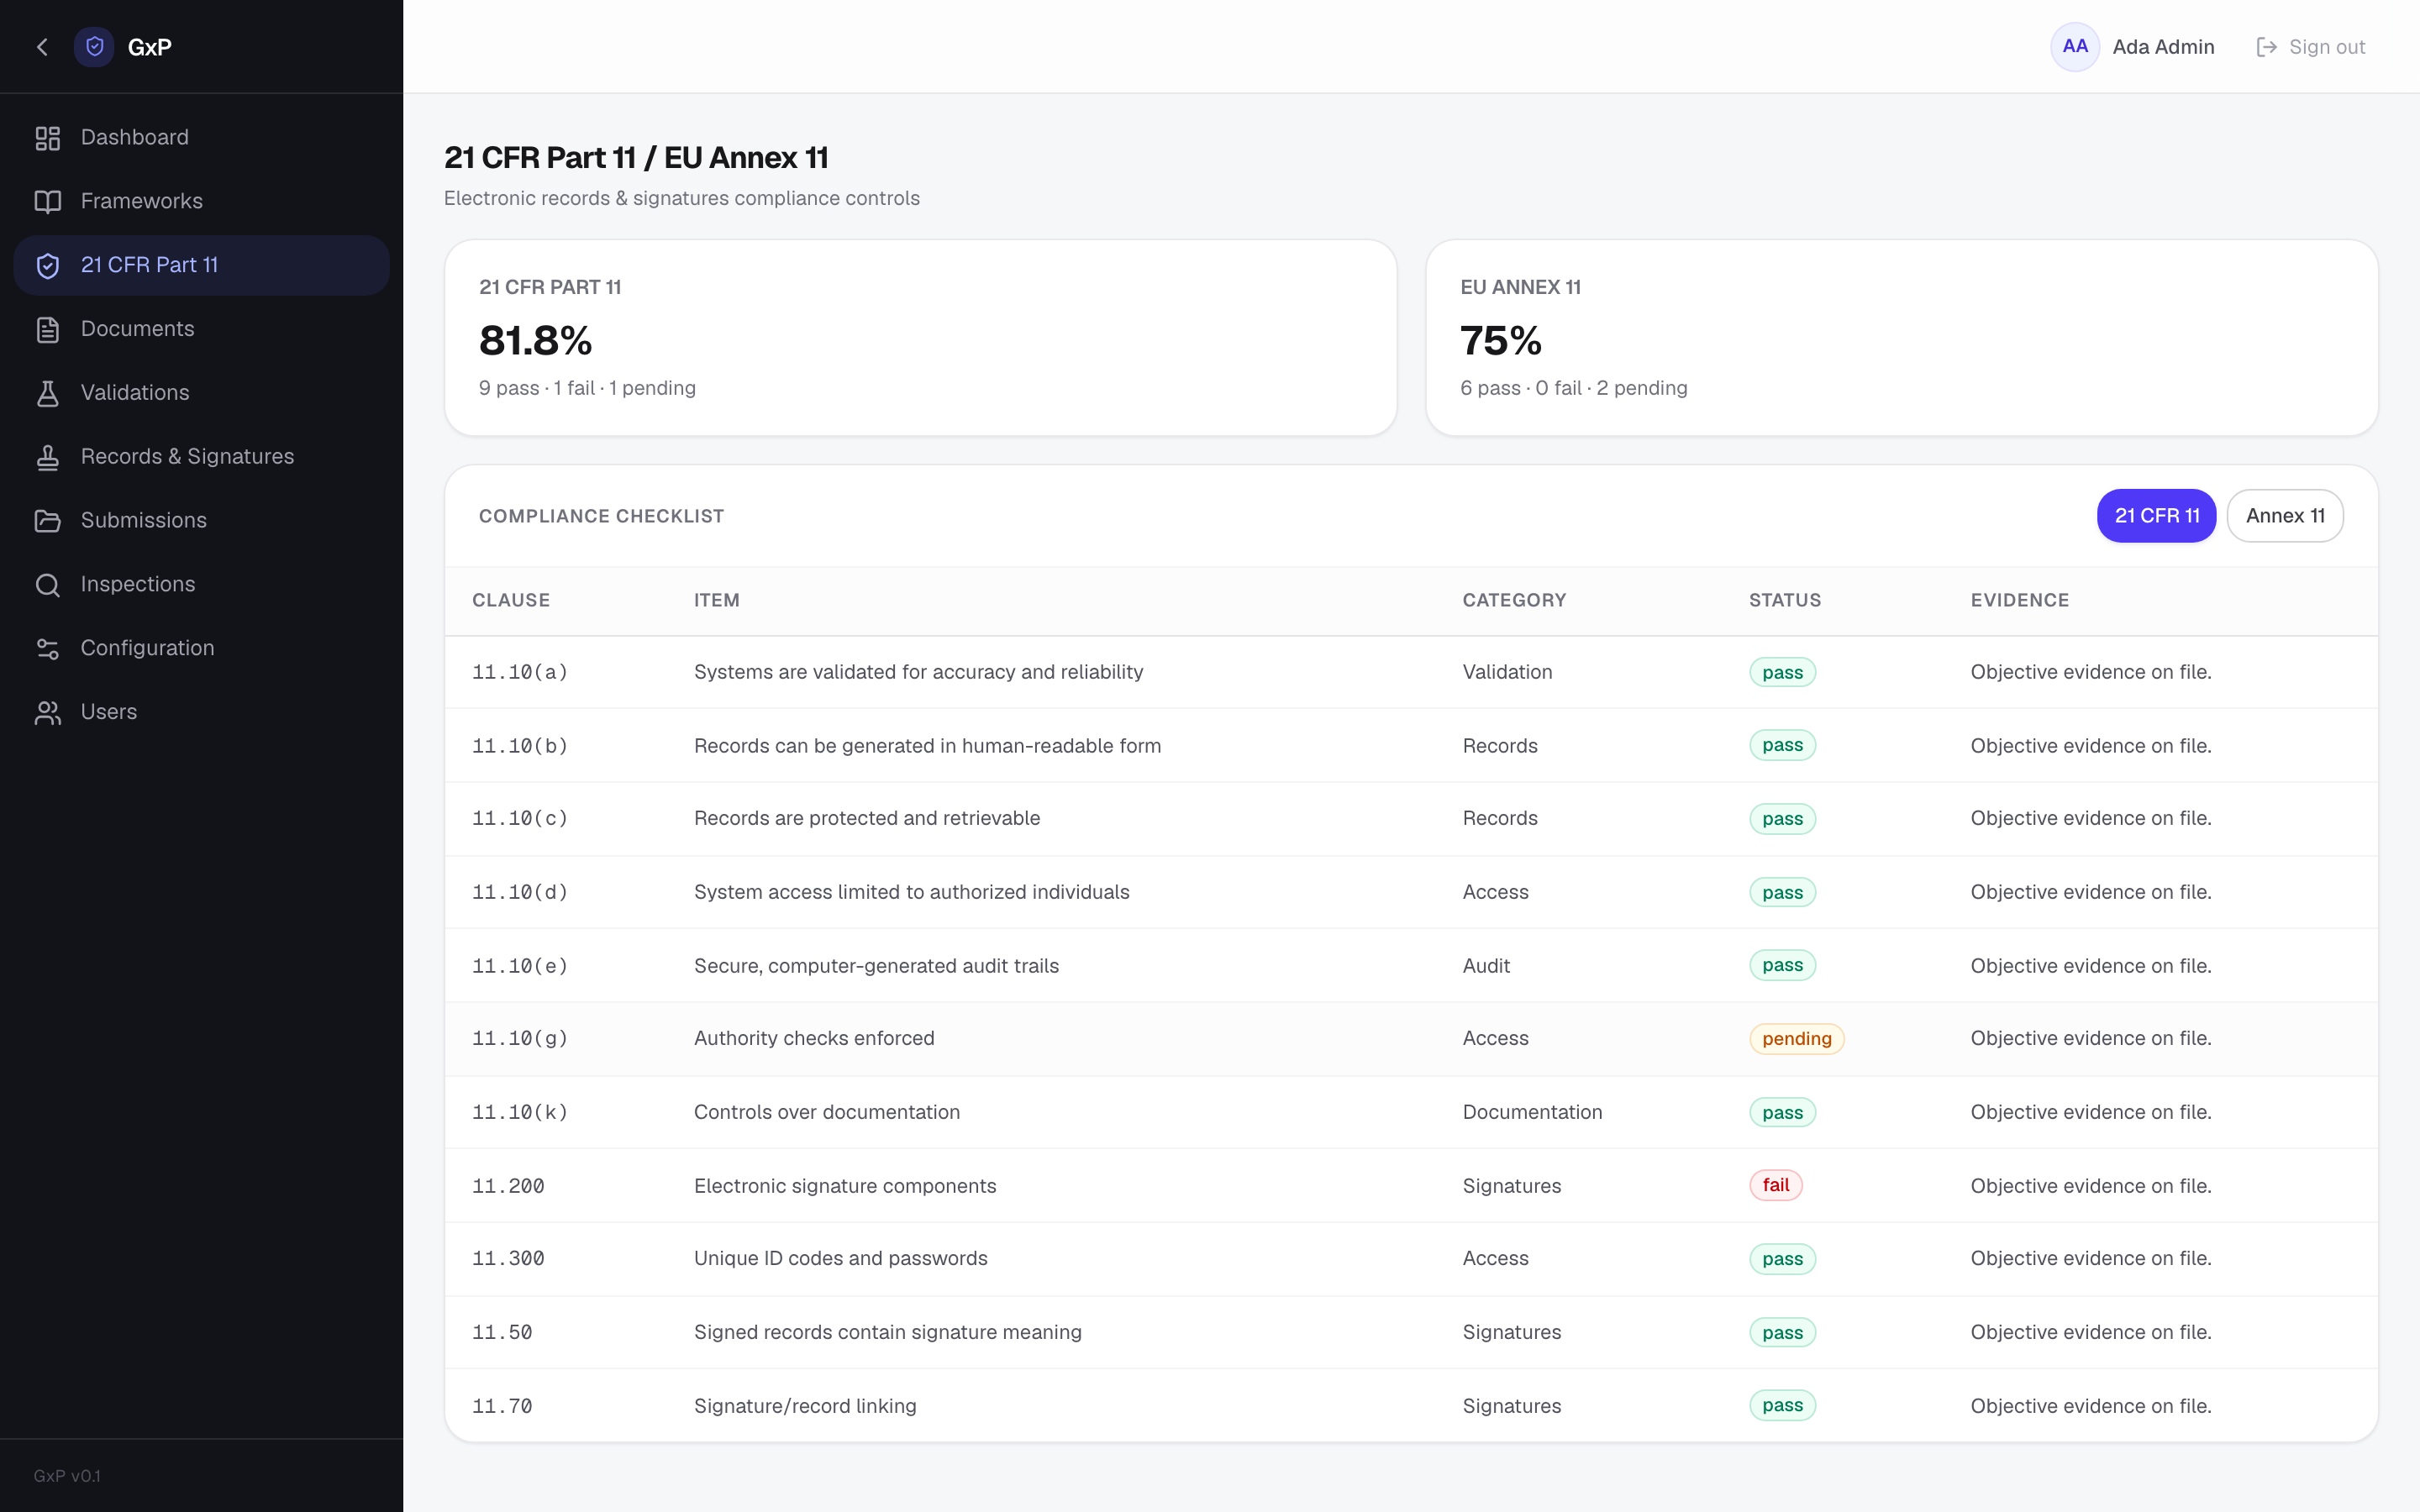Click the Records & Signatures stamp icon
This screenshot has height=1512, width=2420.
[x=47, y=458]
